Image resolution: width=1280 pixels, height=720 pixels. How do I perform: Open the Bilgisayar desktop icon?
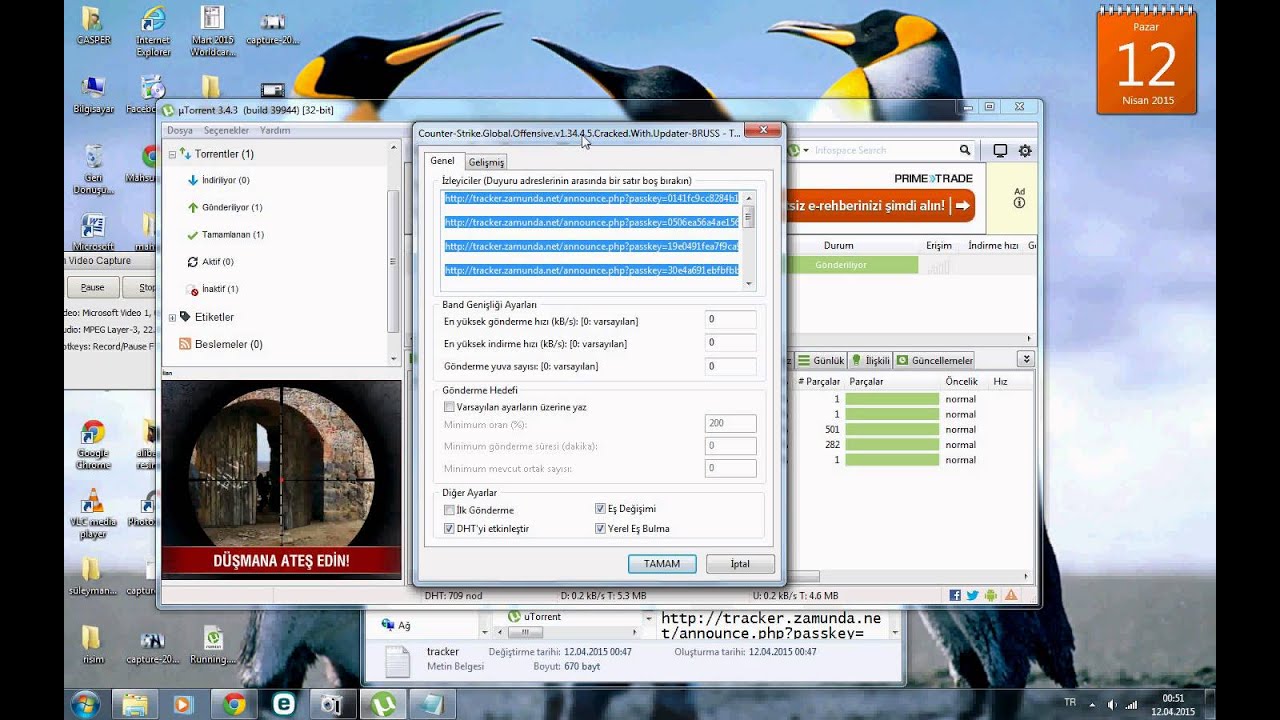coord(93,95)
